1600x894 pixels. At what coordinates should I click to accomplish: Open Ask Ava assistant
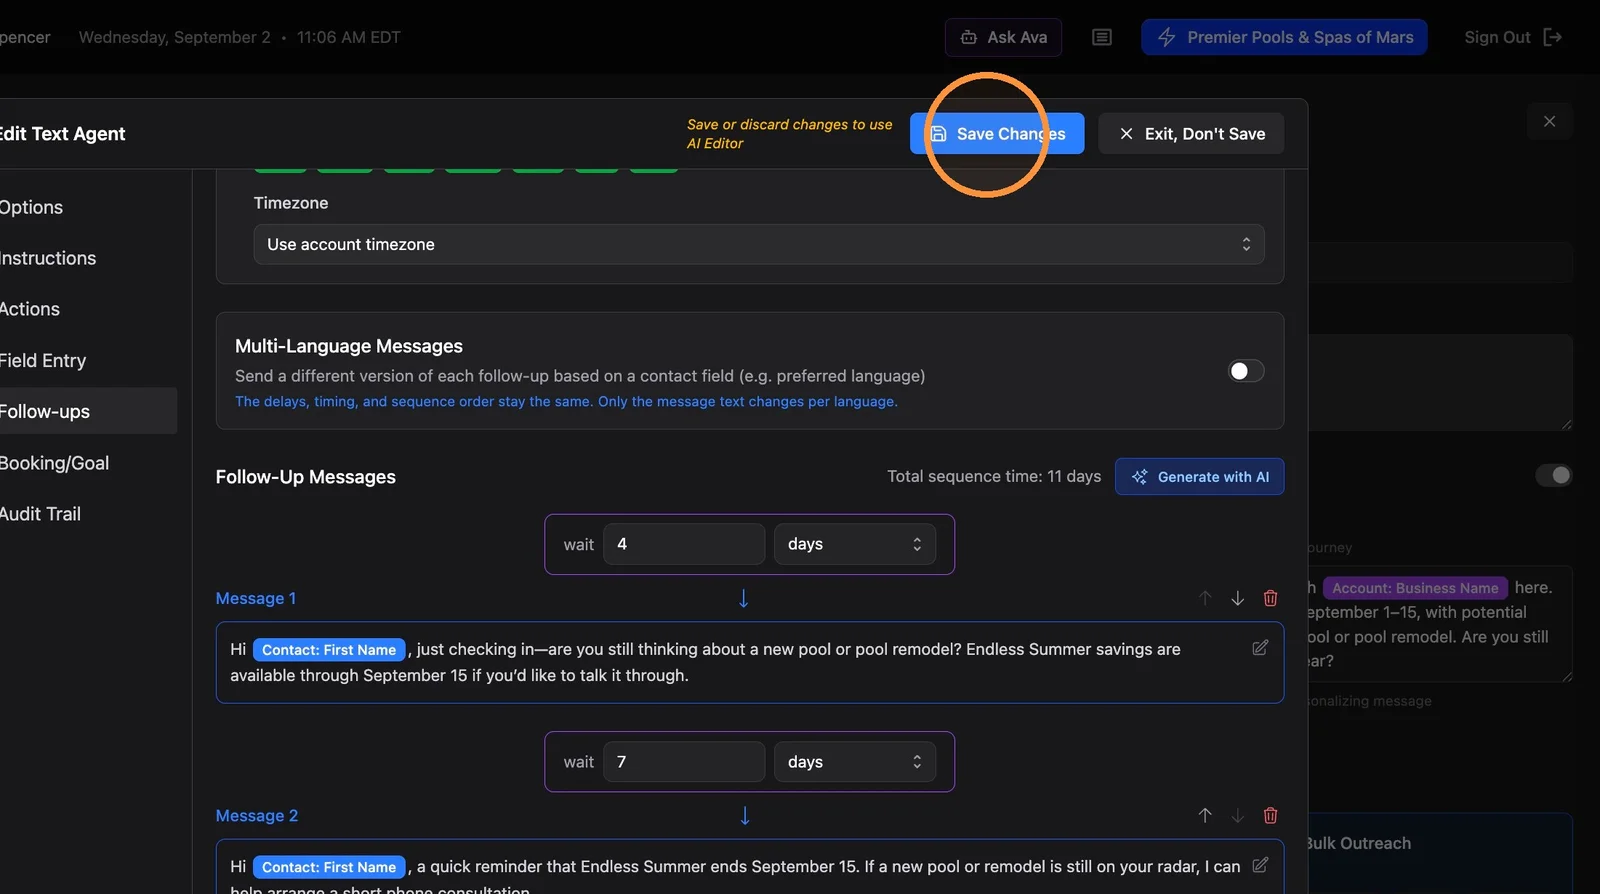pyautogui.click(x=1003, y=37)
